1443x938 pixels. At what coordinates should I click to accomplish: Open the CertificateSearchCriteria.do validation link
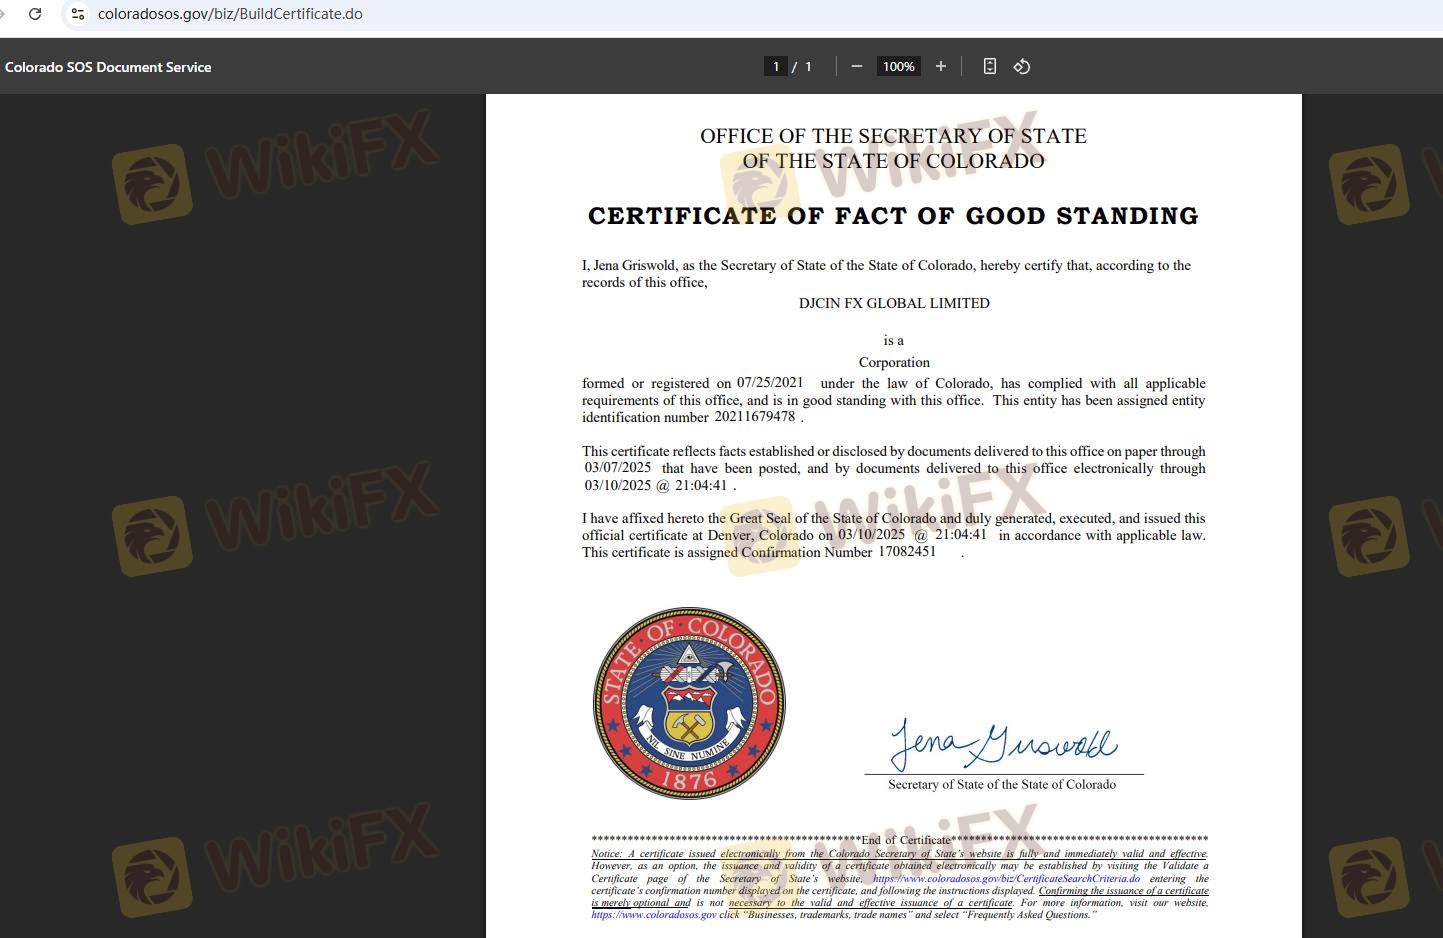(1006, 879)
